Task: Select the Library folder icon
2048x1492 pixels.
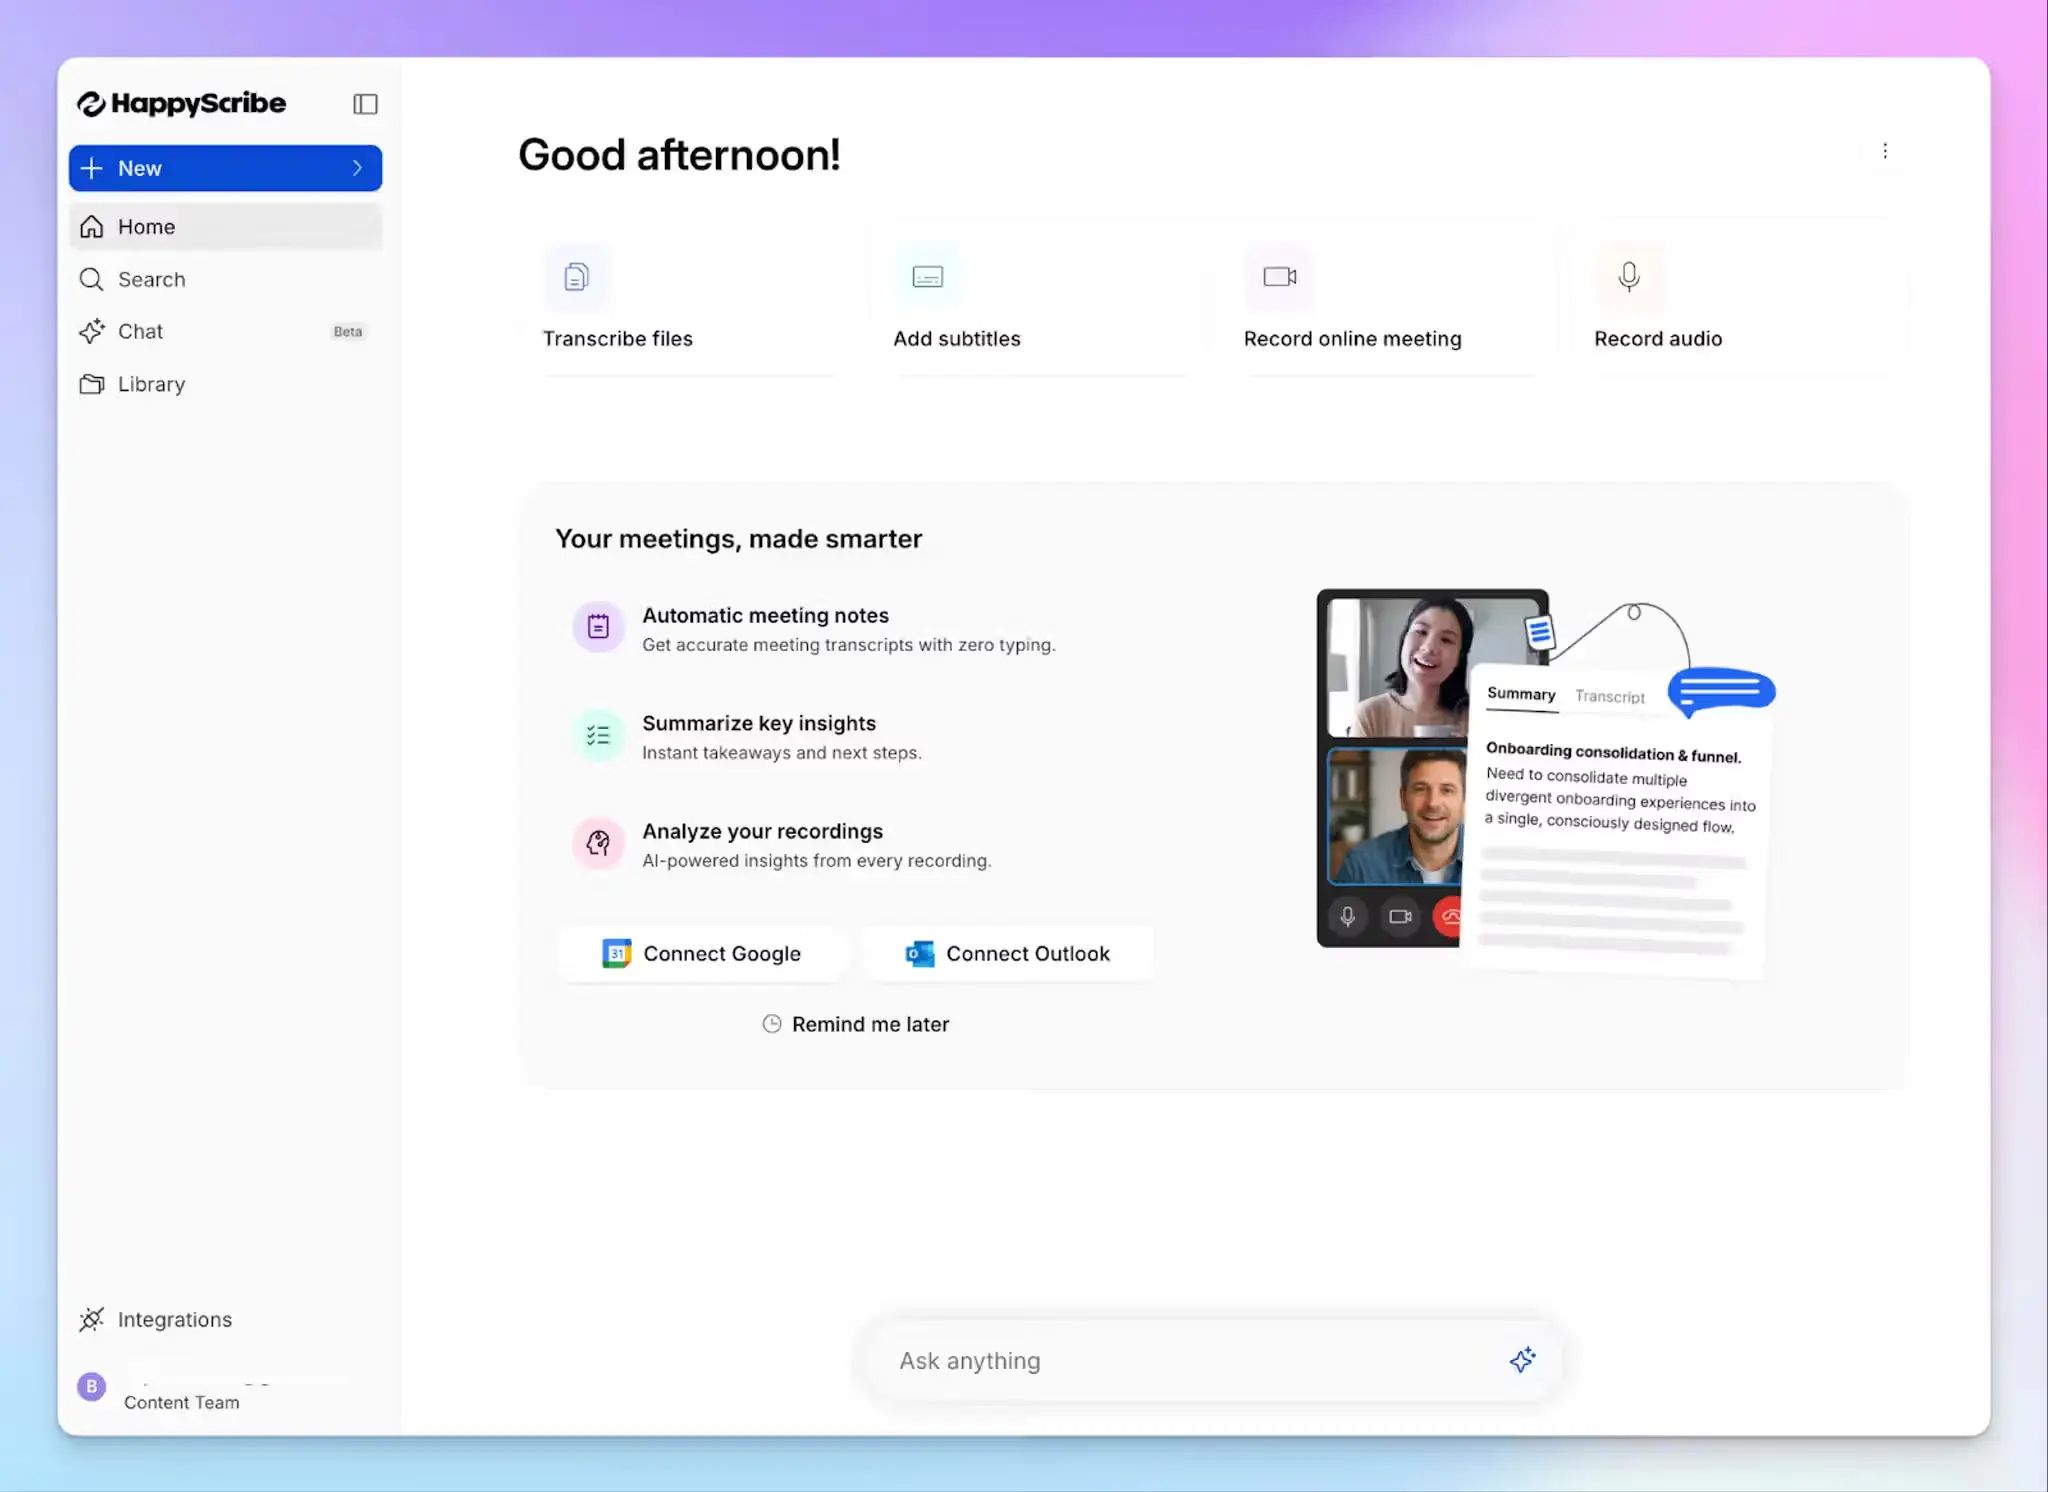Action: coord(91,384)
